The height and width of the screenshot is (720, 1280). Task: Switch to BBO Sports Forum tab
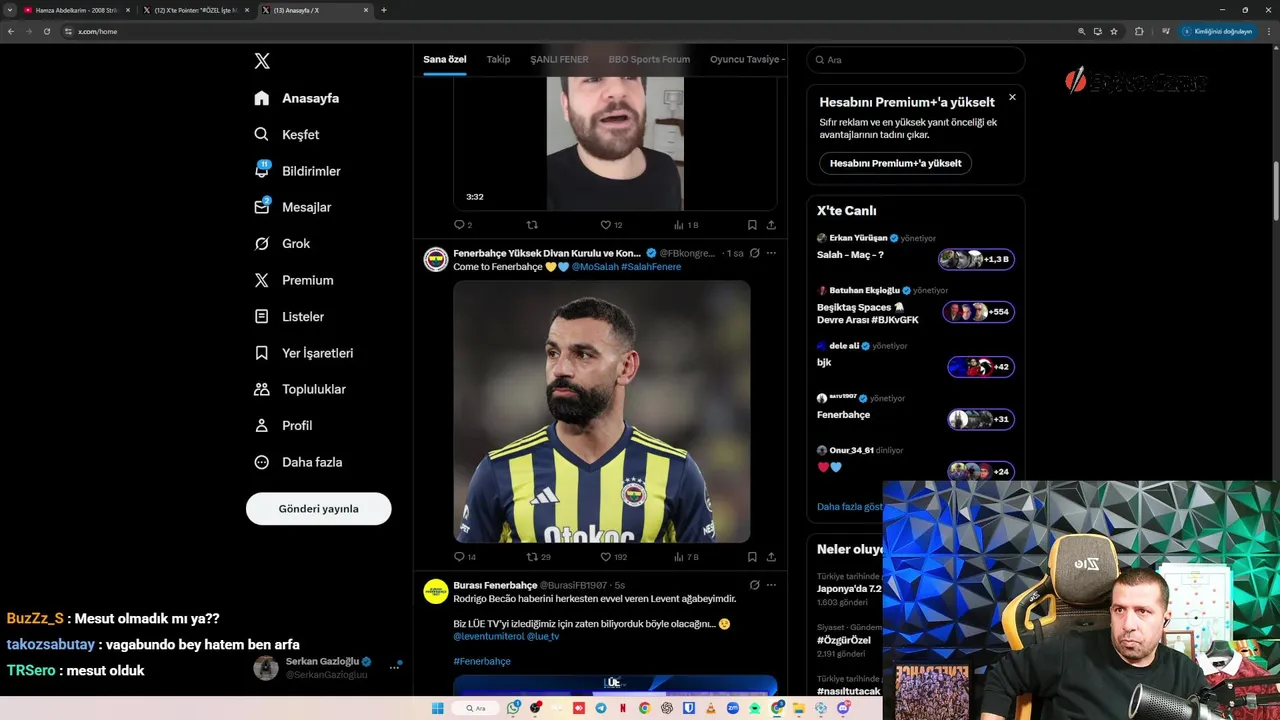649,59
